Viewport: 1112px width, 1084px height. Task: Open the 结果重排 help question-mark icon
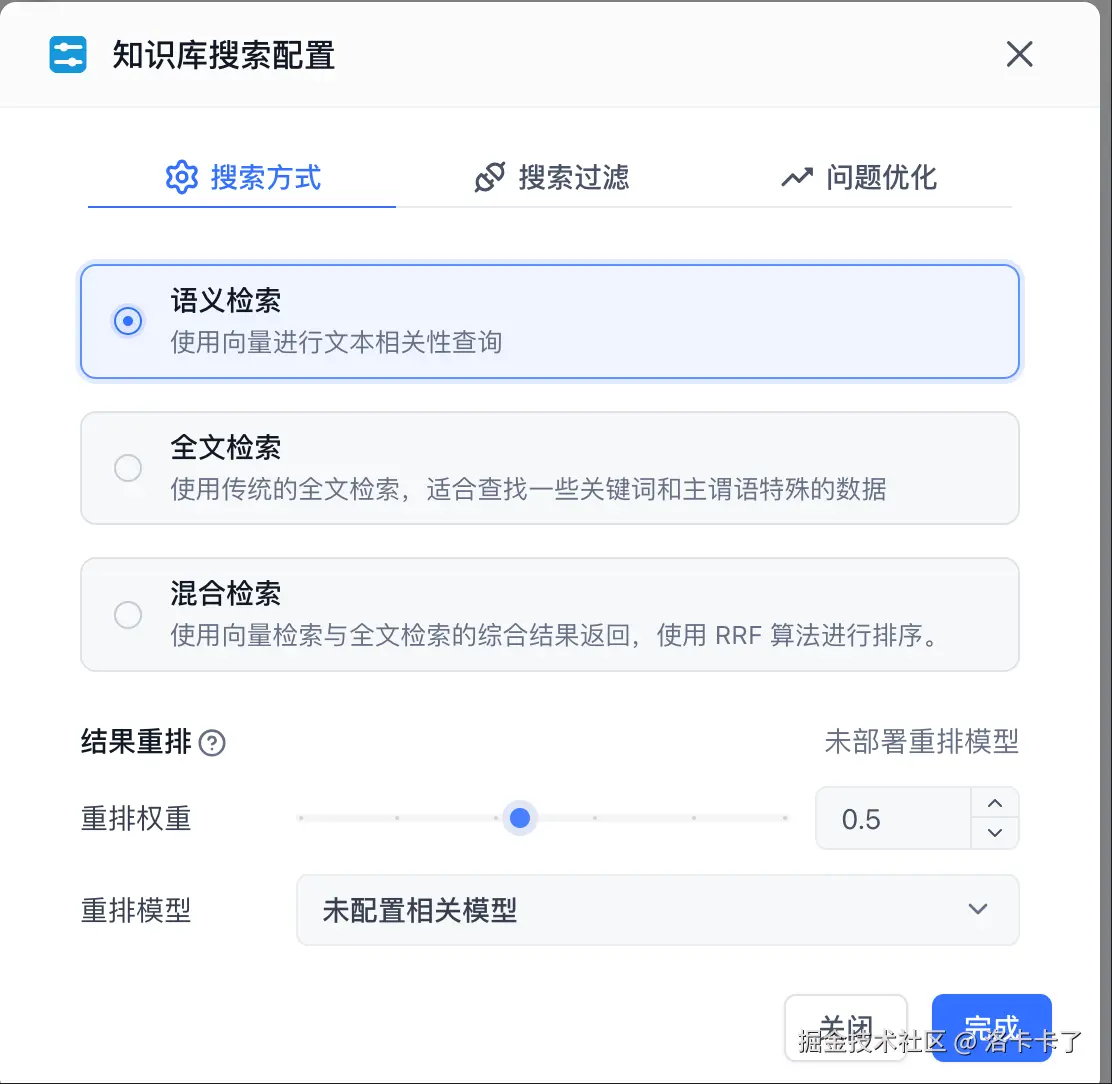212,743
